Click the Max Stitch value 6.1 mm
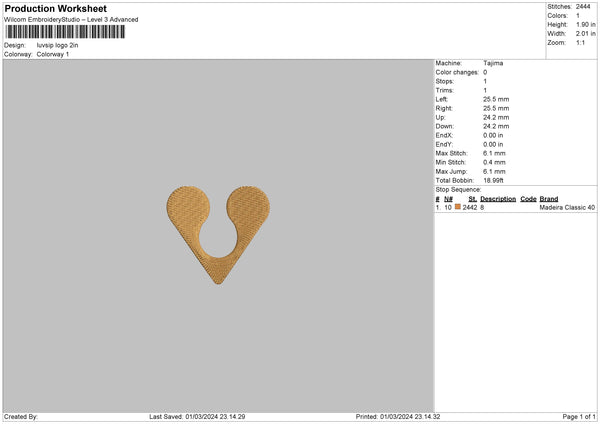This screenshot has width=600, height=424. point(494,153)
